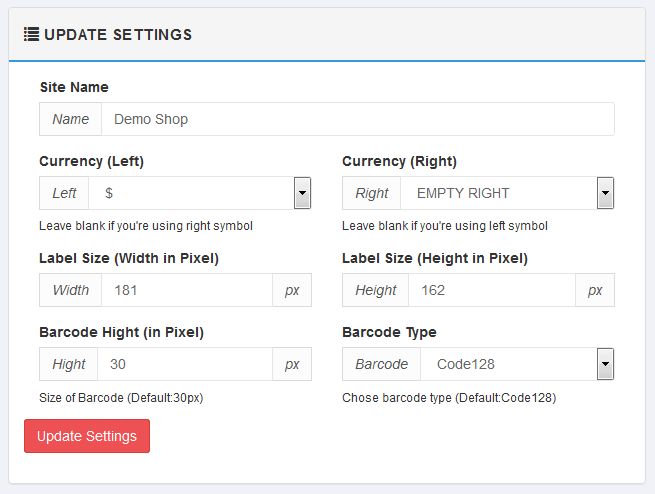Click the list icon beside Update Settings

tap(31, 35)
